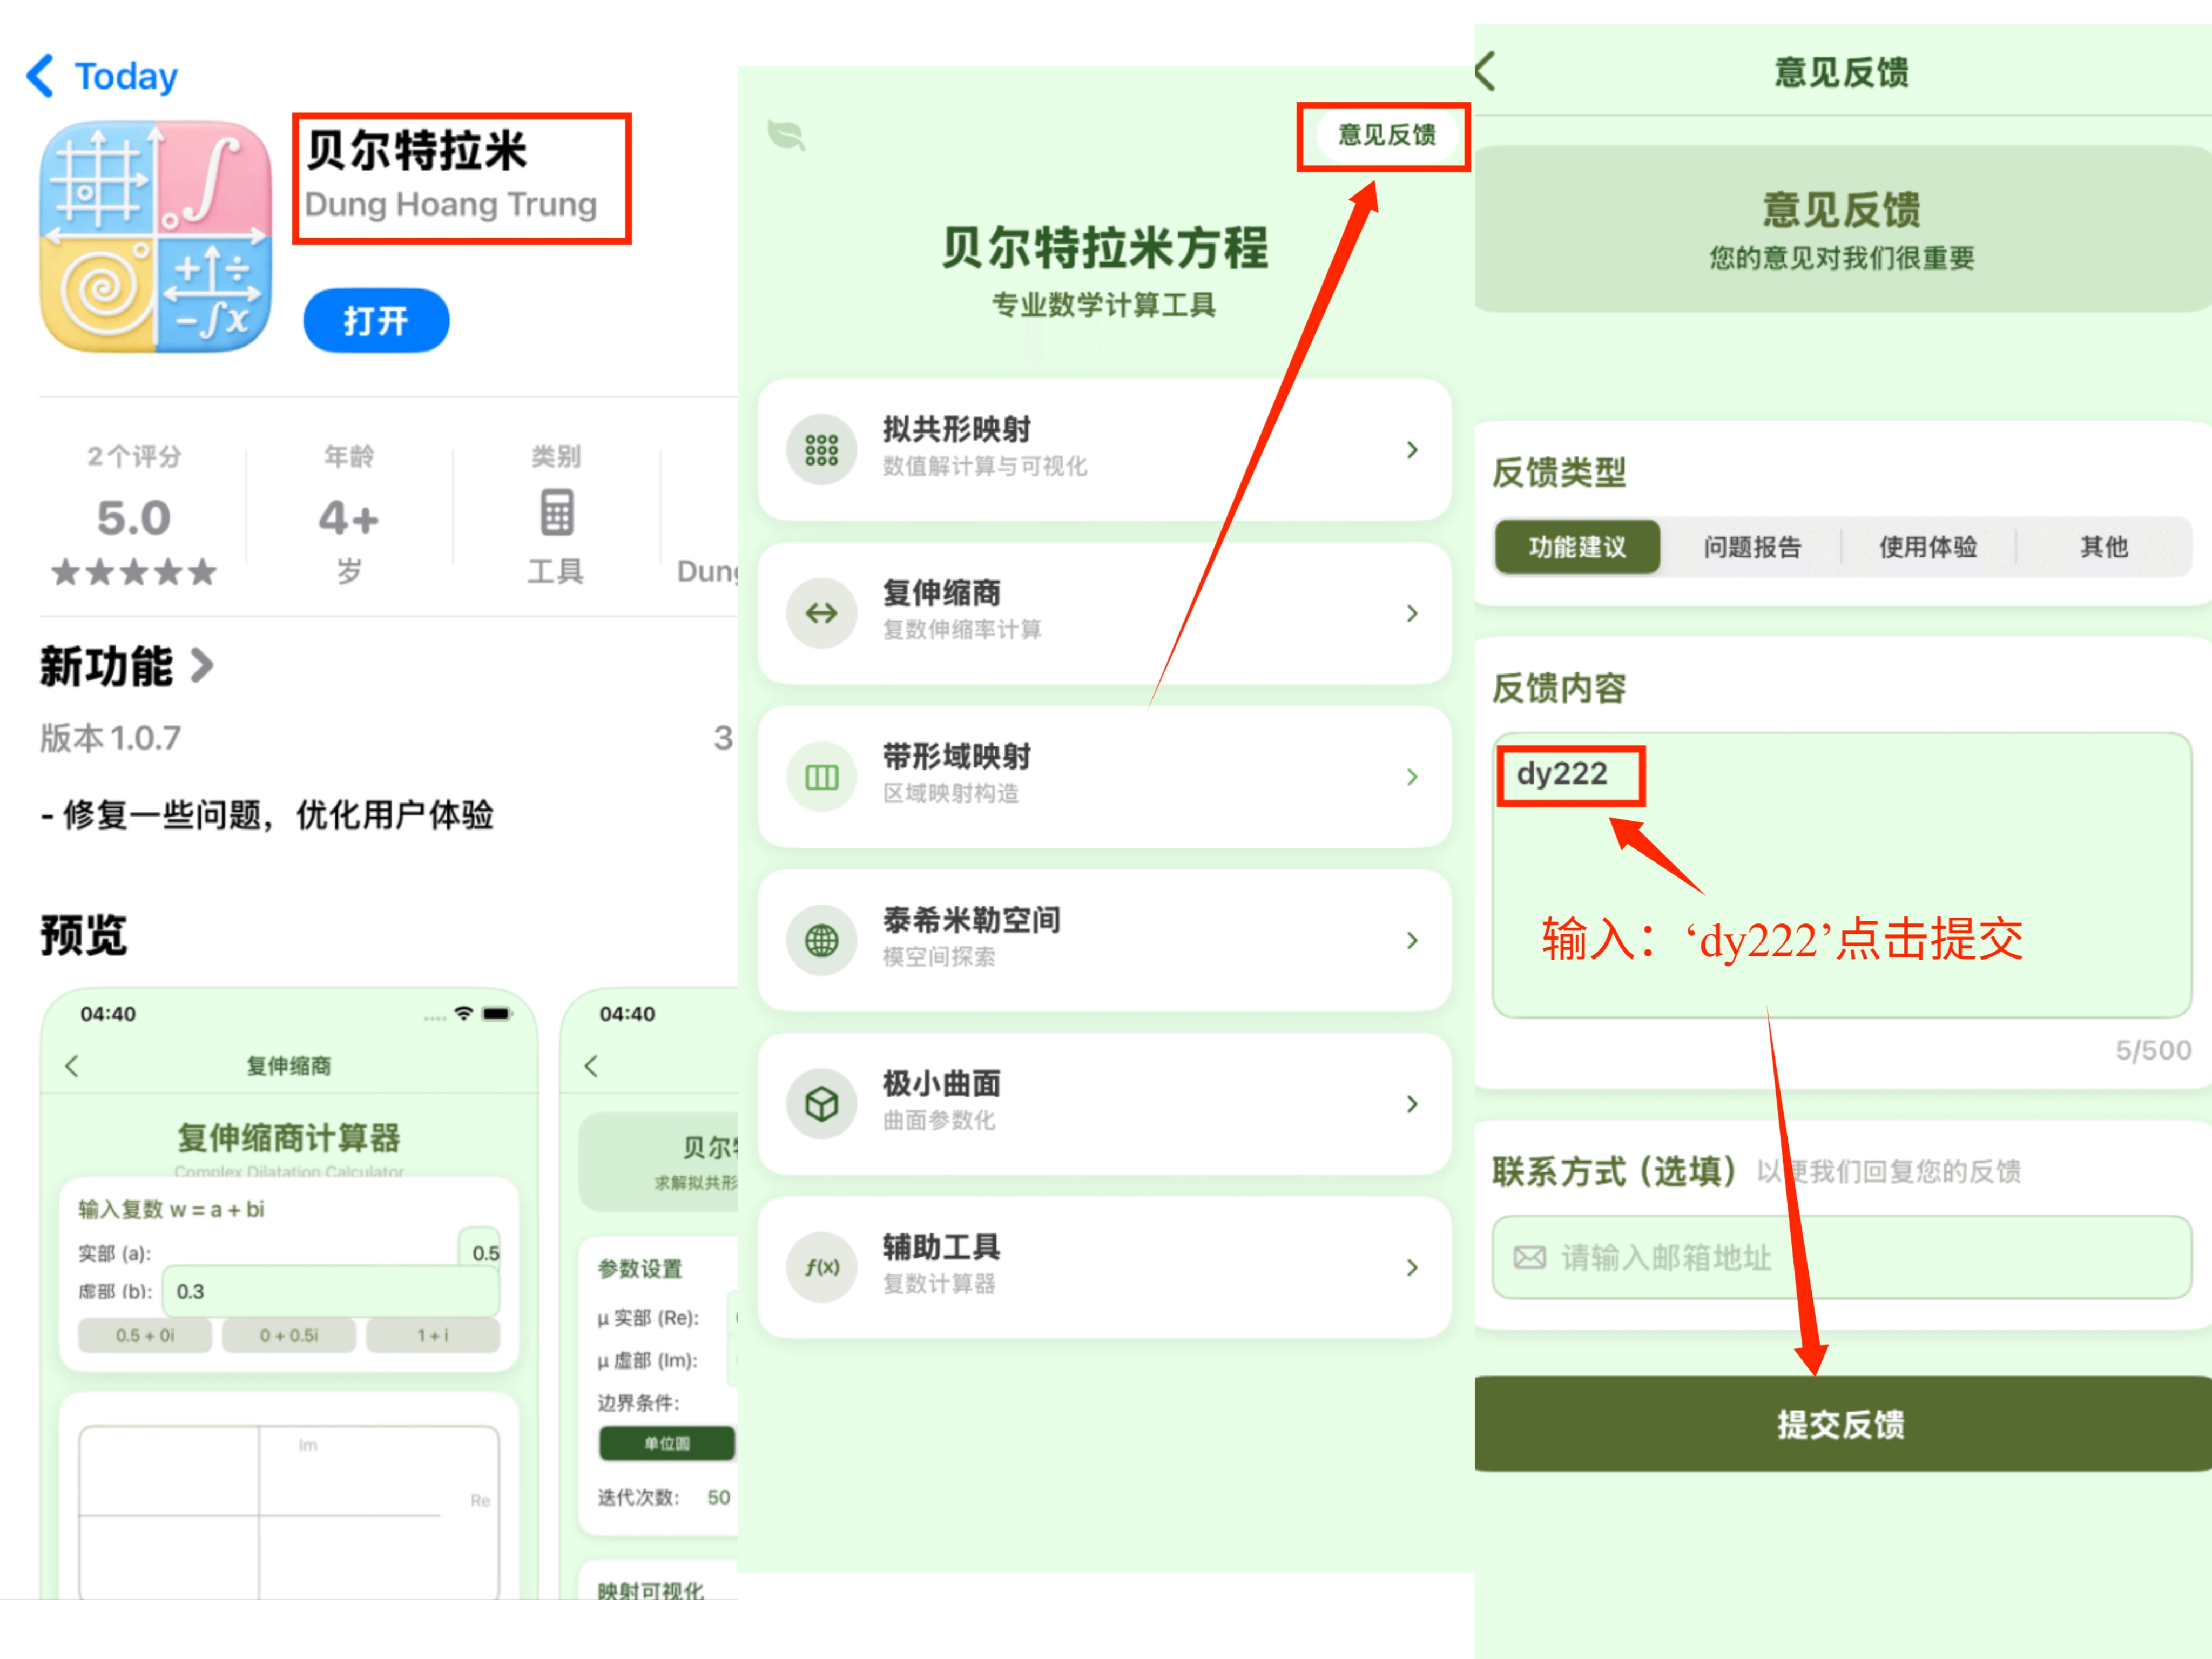Tap the 打开 button
Screen dimensions: 2212x1659
tap(376, 321)
